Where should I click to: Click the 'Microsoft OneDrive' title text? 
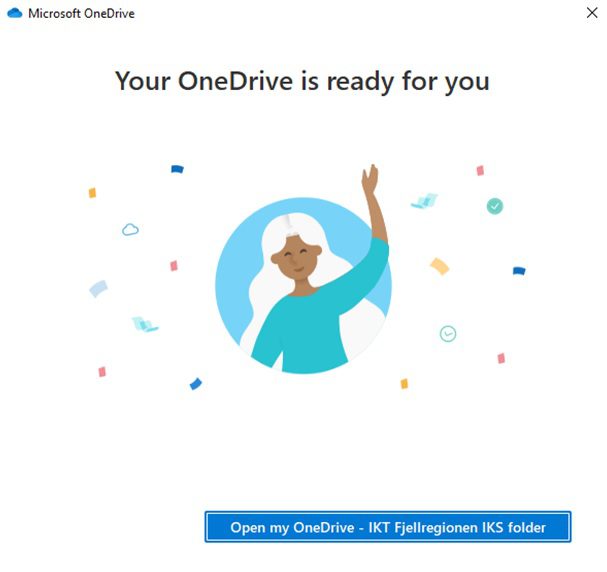pyautogui.click(x=81, y=14)
